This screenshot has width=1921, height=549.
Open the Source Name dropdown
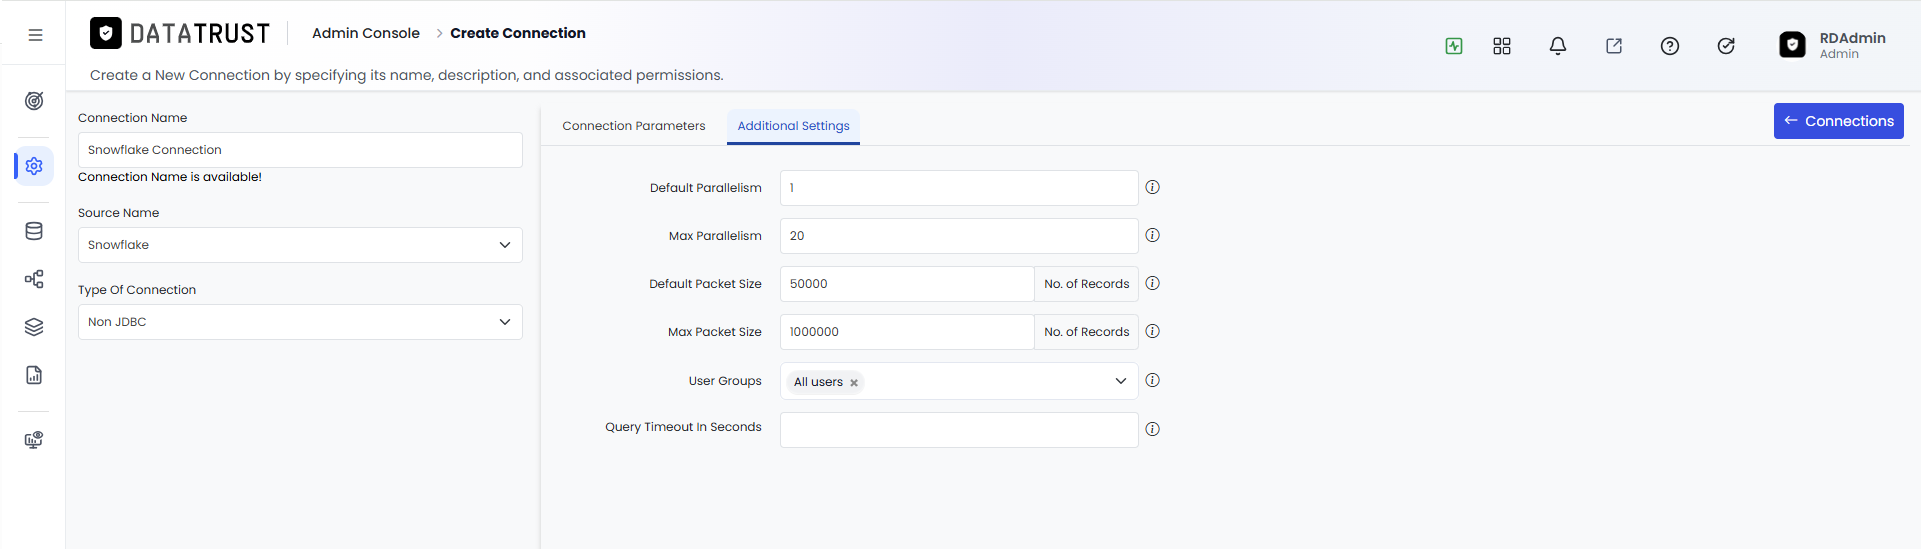coord(300,245)
